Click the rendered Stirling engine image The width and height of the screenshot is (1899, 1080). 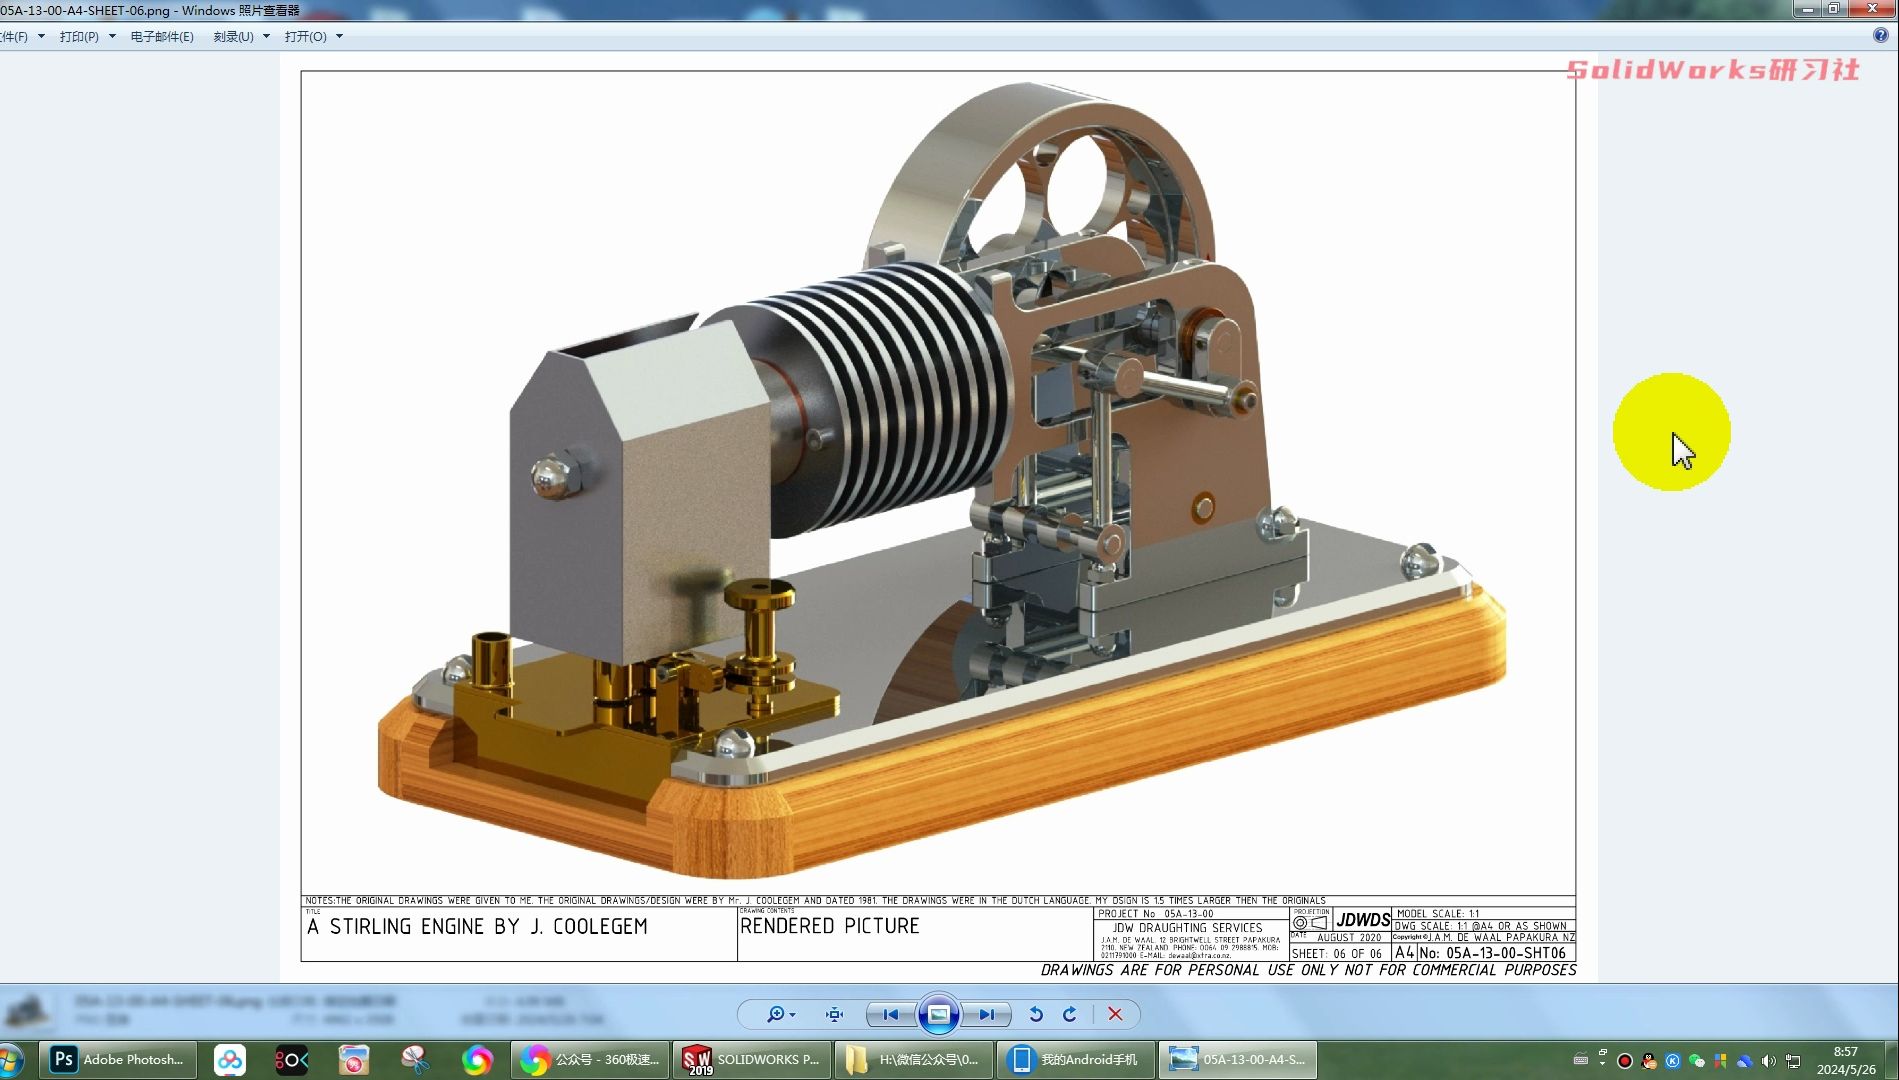coord(940,480)
